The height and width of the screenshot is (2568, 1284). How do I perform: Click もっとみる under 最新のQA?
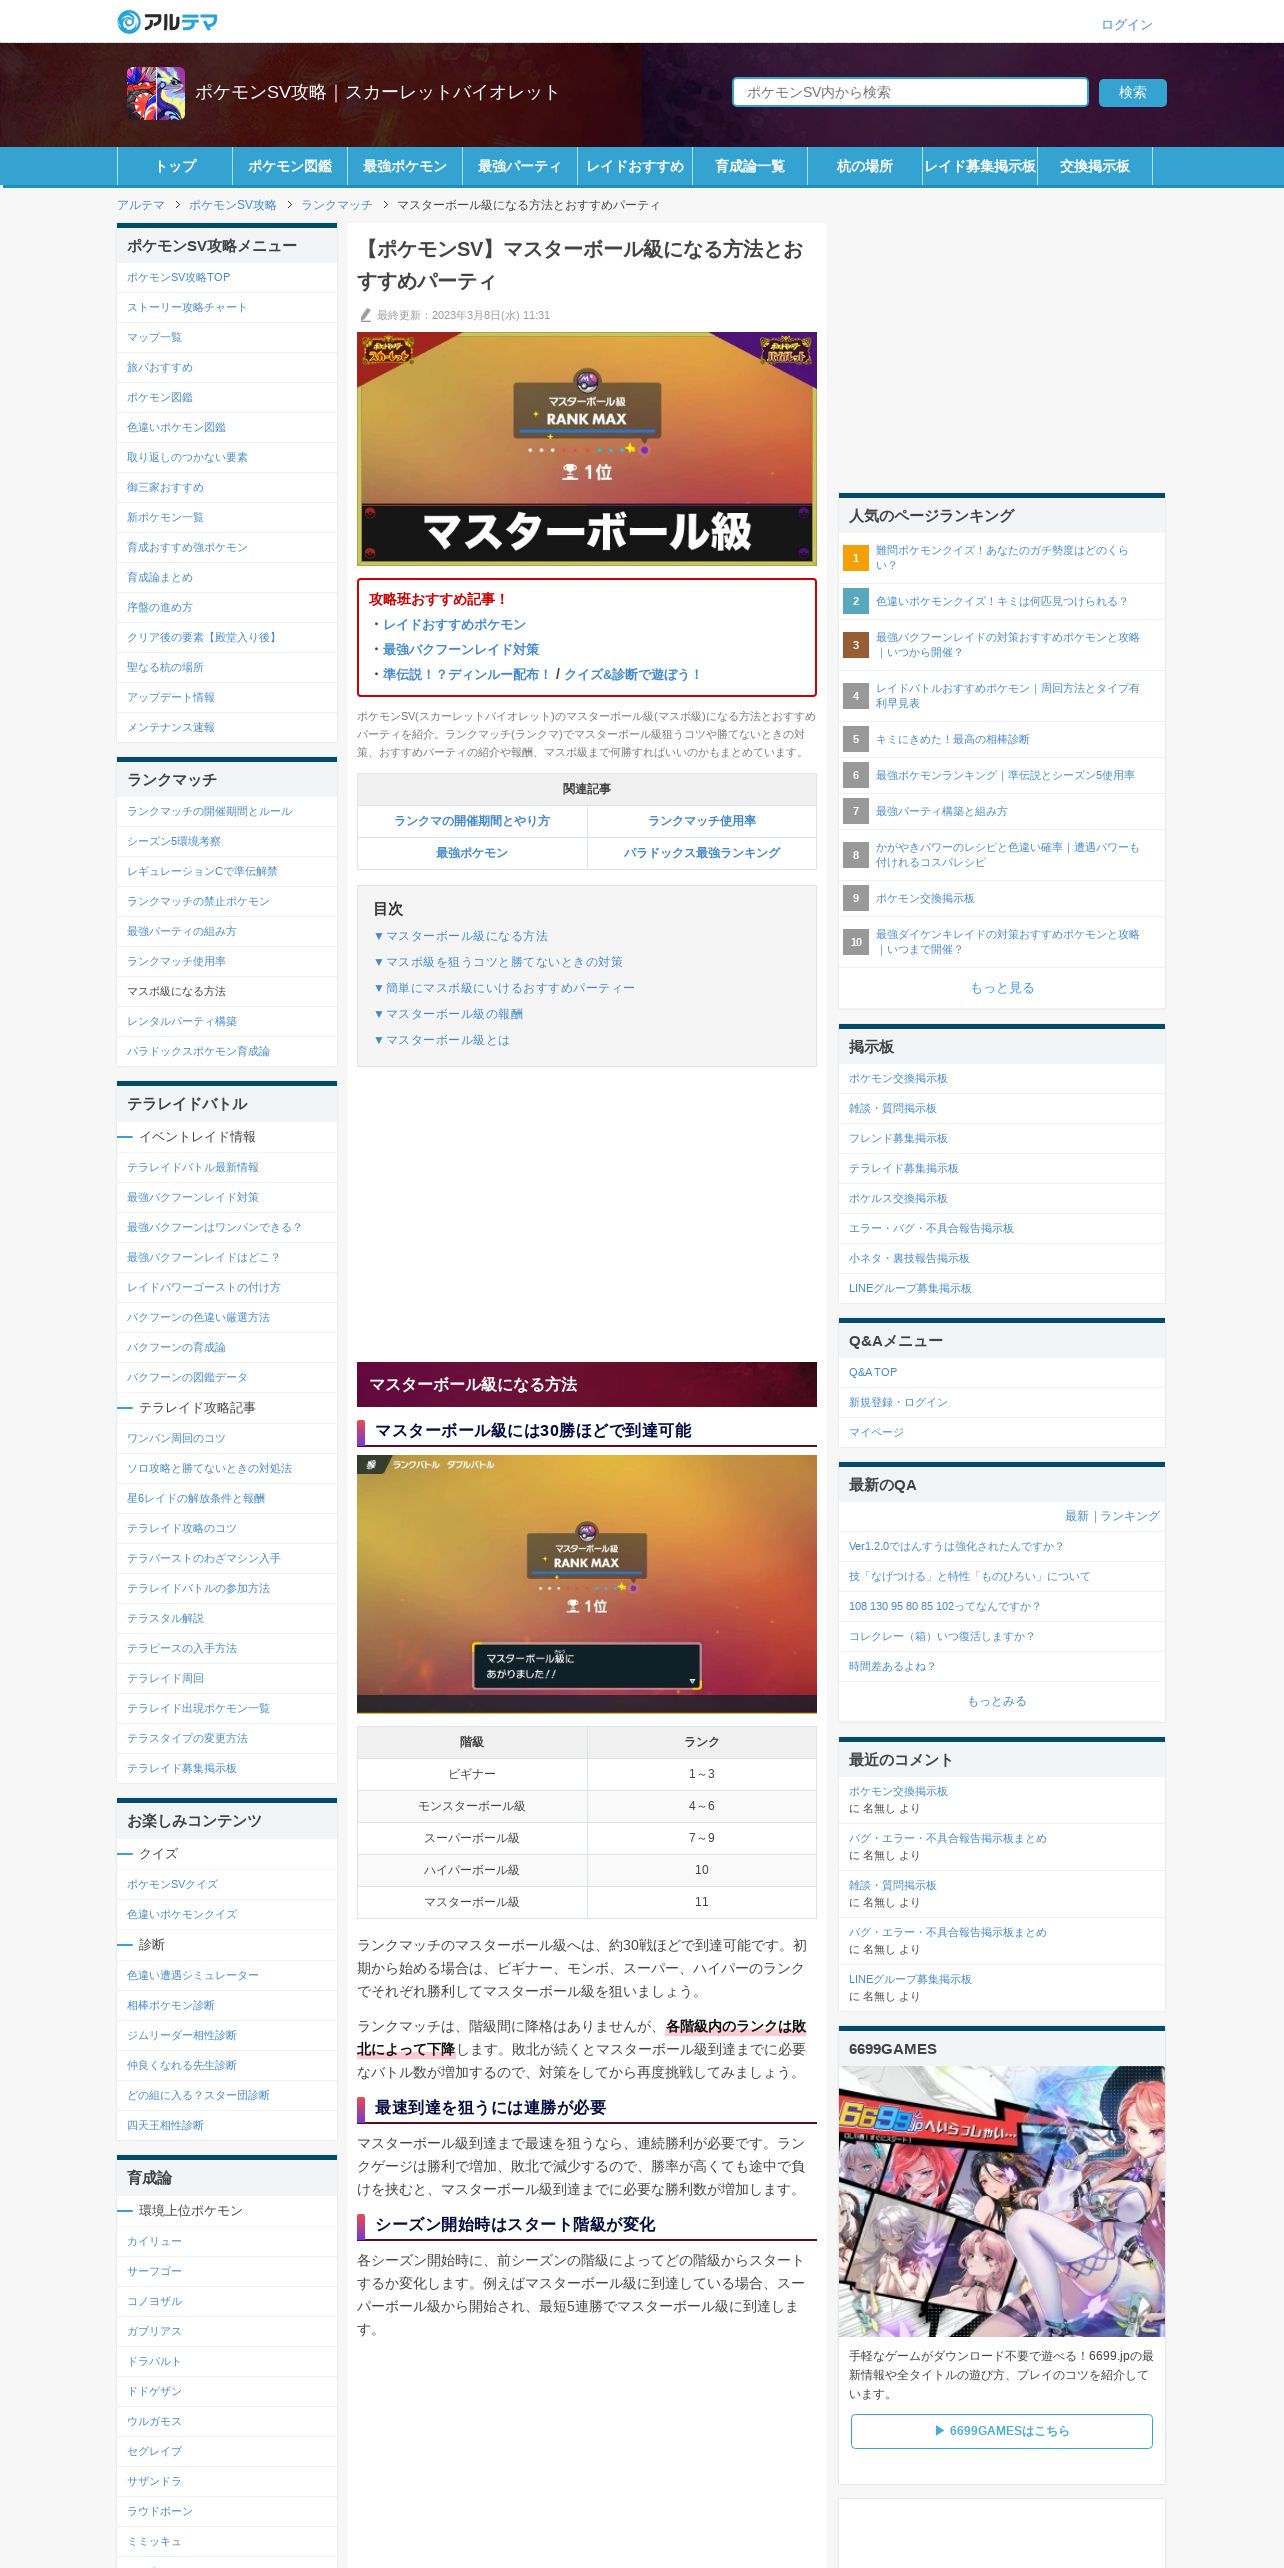point(997,1701)
